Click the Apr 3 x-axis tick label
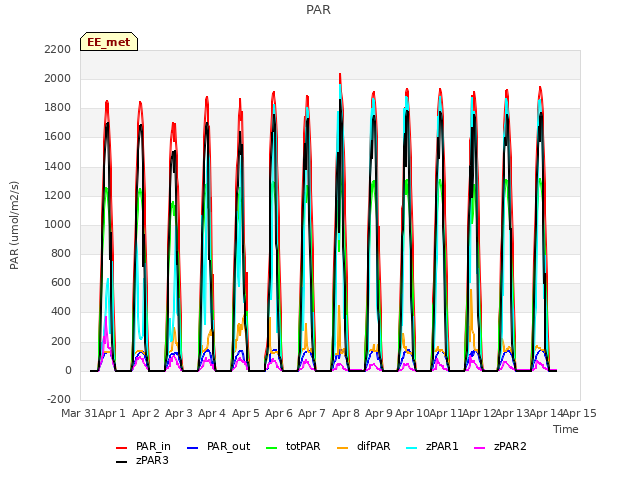Viewport: 640px width, 480px height. 179,413
